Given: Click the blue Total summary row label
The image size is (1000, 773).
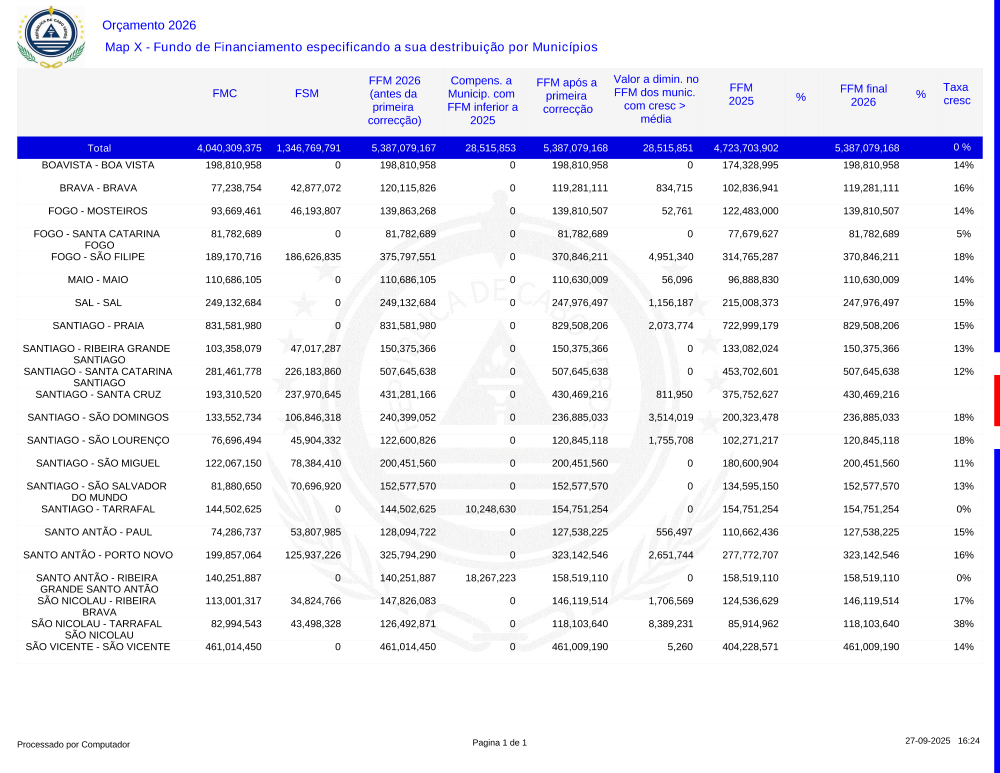Looking at the screenshot, I should point(99,148).
